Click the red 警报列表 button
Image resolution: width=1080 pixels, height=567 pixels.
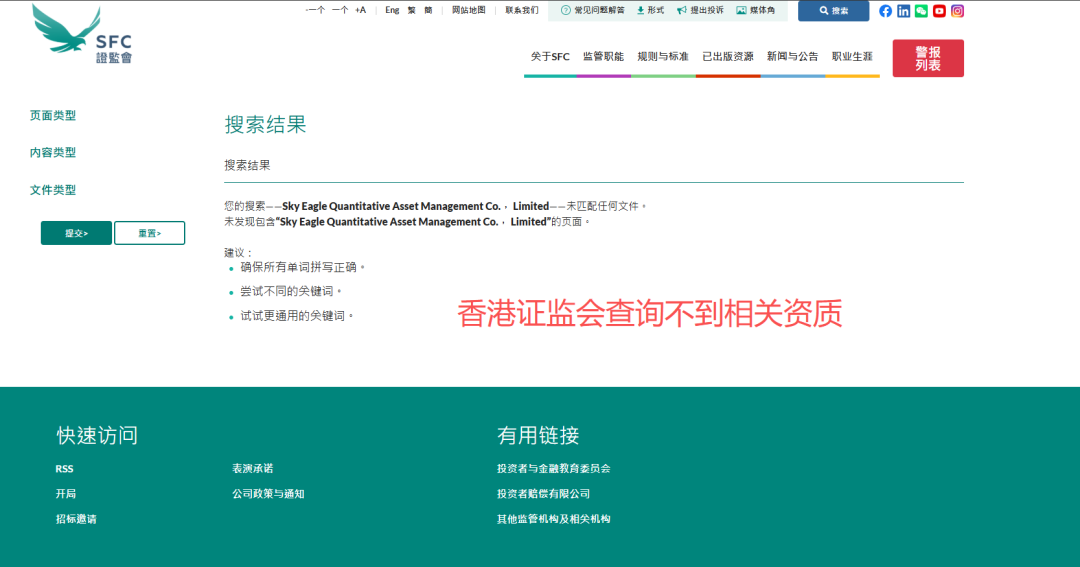[x=928, y=58]
